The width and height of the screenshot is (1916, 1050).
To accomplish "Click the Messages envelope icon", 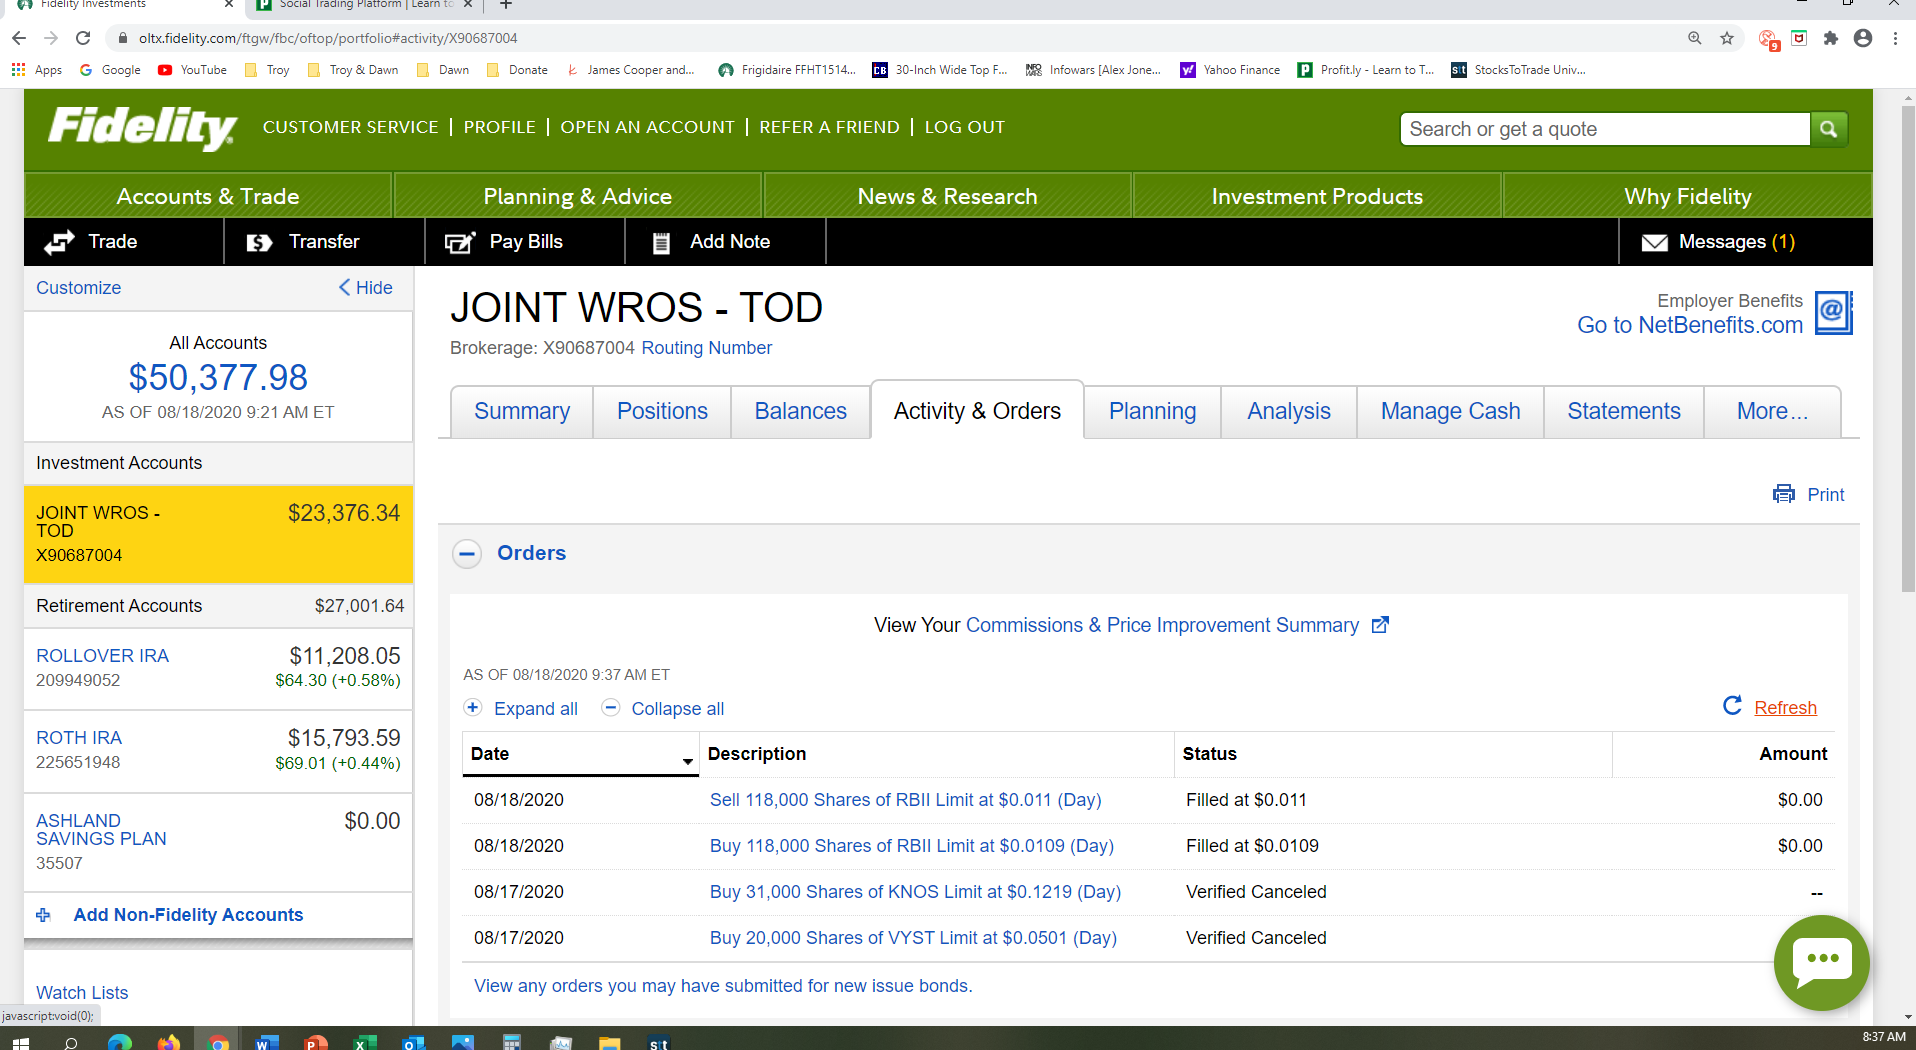I will (x=1655, y=242).
